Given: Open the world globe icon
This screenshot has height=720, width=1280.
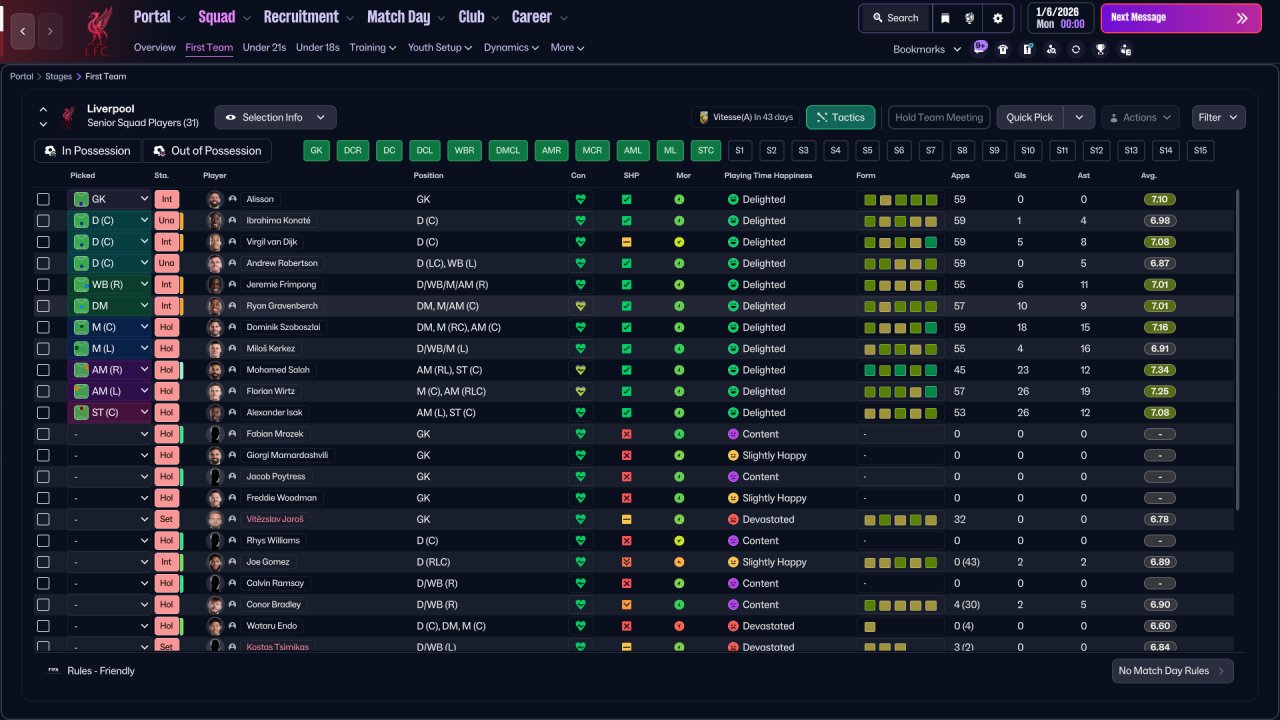Looking at the screenshot, I should [x=970, y=18].
